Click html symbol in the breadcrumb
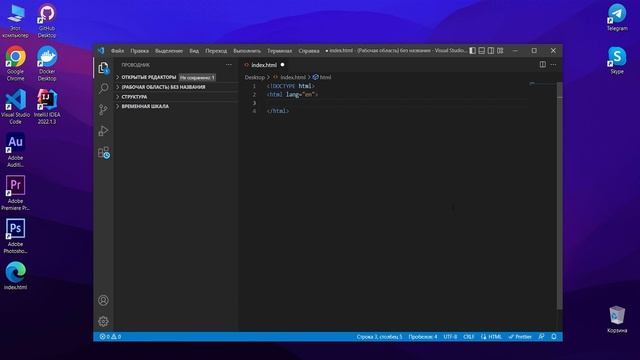This screenshot has height=360, width=640. coord(325,77)
